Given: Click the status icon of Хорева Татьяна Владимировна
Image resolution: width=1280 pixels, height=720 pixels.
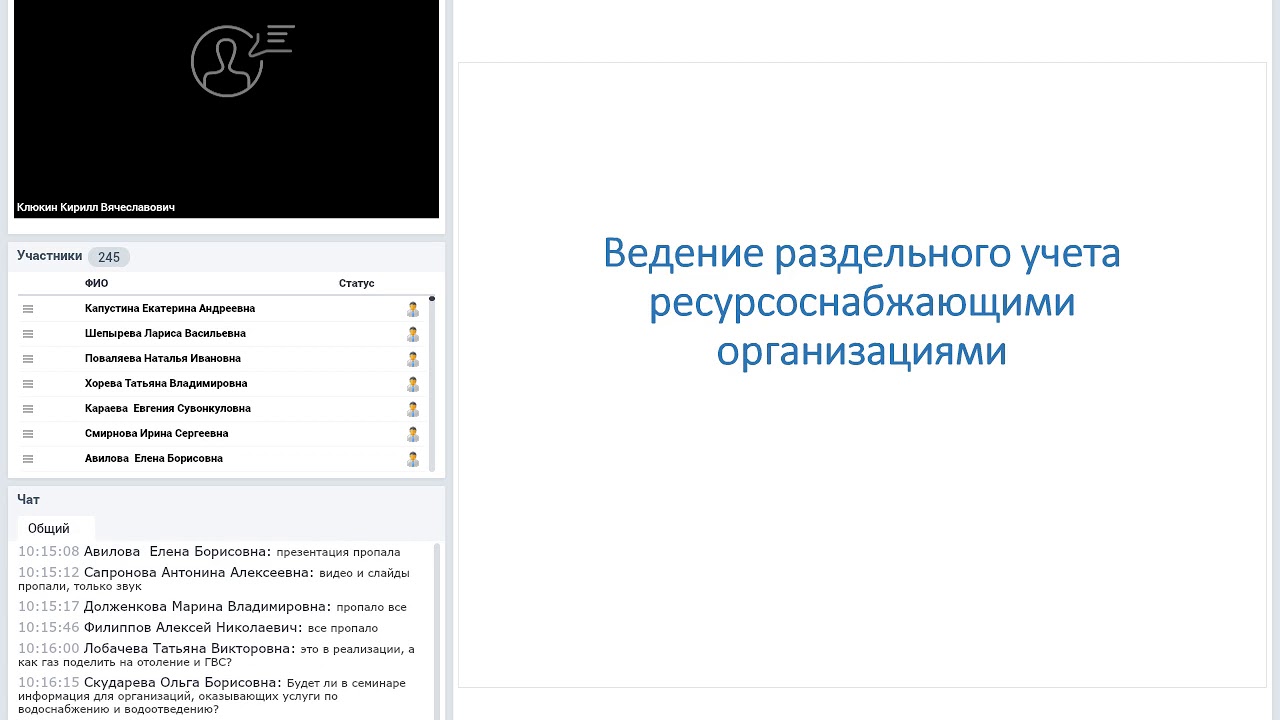Looking at the screenshot, I should pyautogui.click(x=412, y=384).
